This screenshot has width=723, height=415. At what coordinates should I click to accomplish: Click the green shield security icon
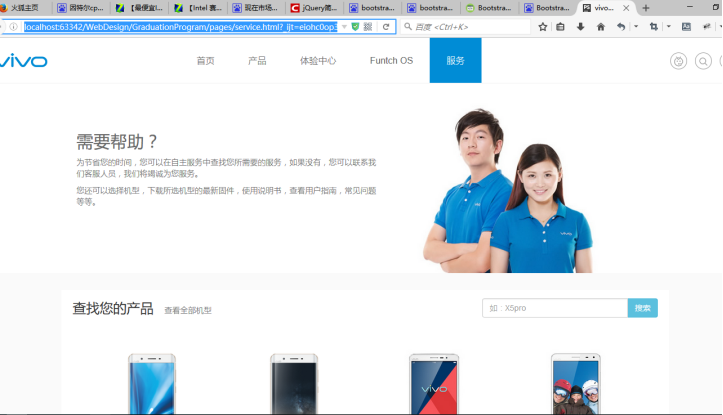coord(355,27)
